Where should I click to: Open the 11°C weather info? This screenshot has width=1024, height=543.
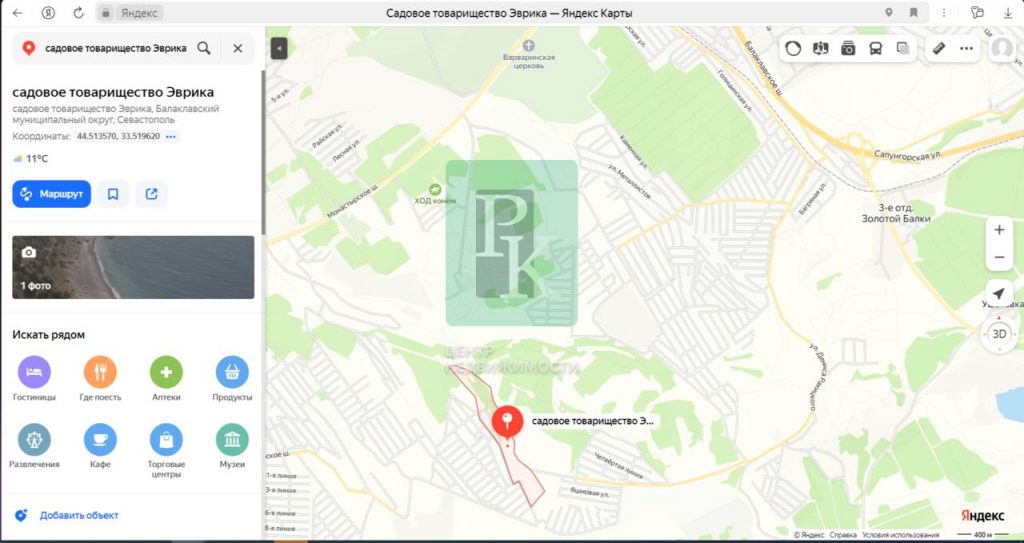coord(31,159)
